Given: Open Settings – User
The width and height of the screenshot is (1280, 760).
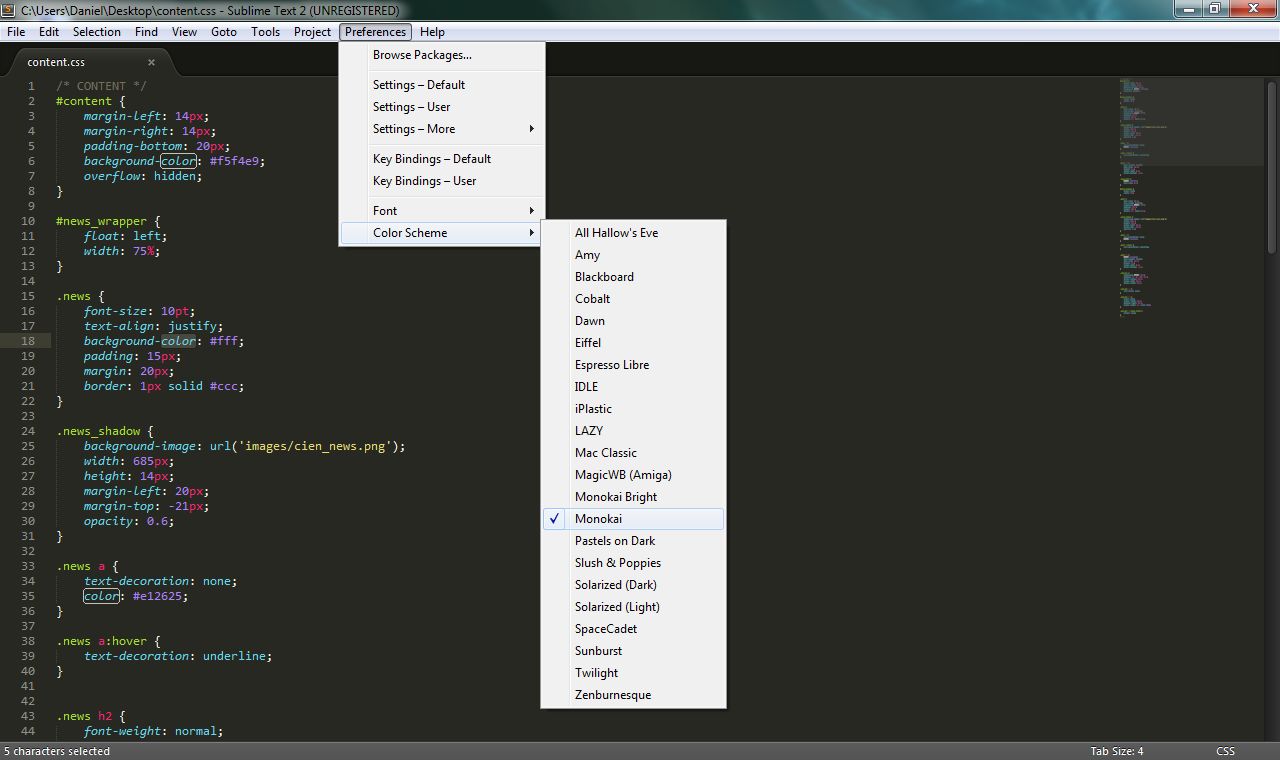Looking at the screenshot, I should (x=442, y=107).
